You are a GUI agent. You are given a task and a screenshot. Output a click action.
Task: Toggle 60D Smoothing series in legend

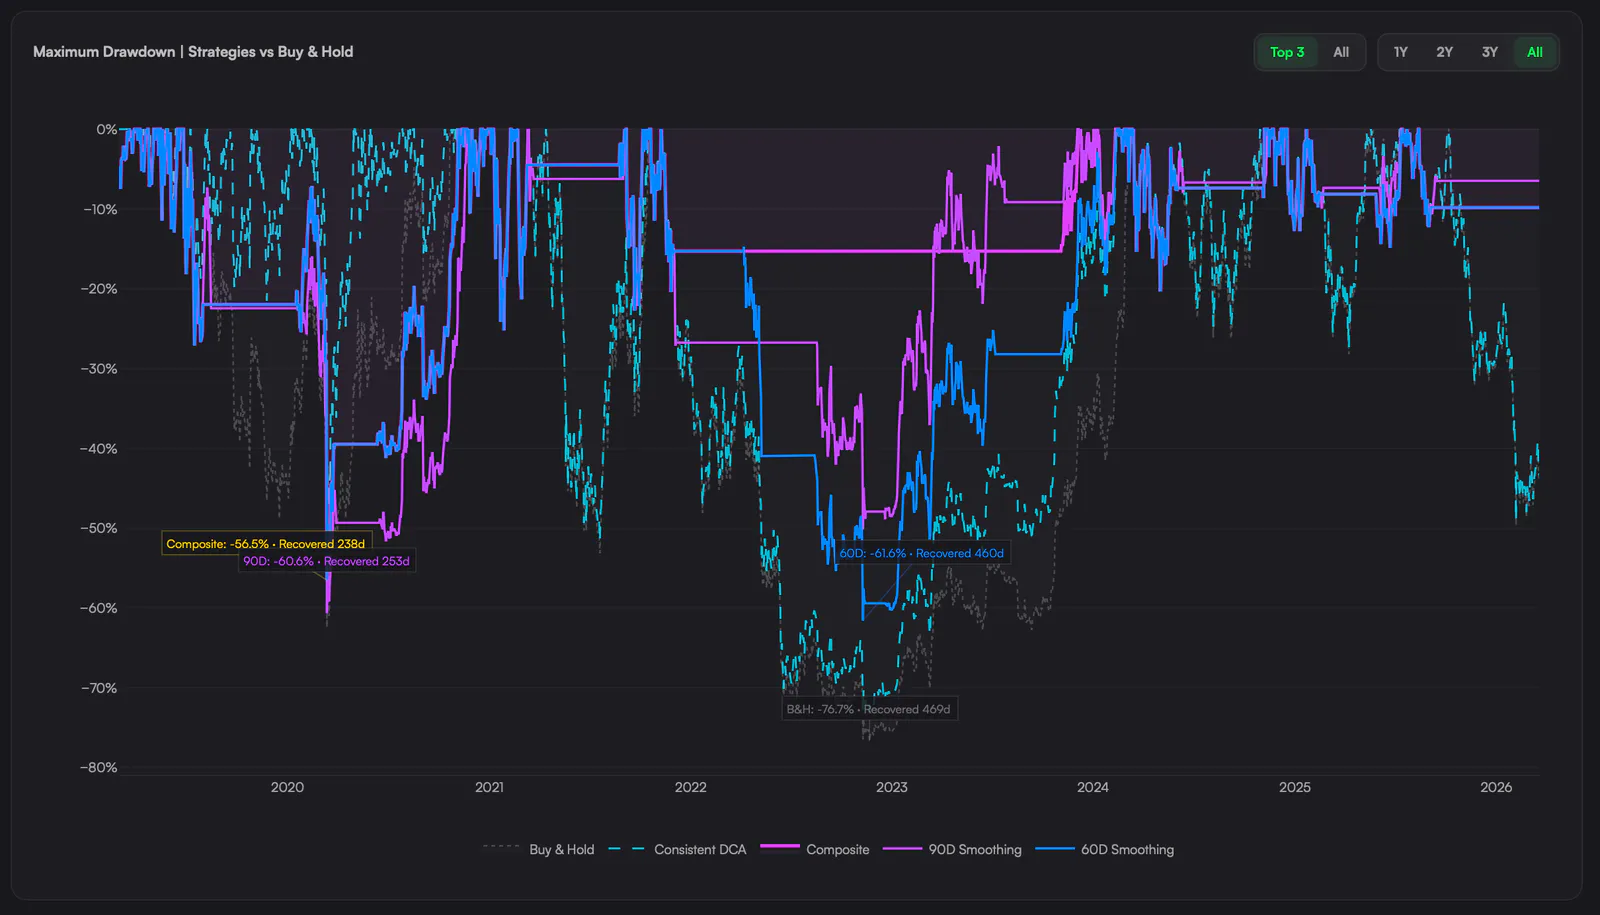point(1105,849)
